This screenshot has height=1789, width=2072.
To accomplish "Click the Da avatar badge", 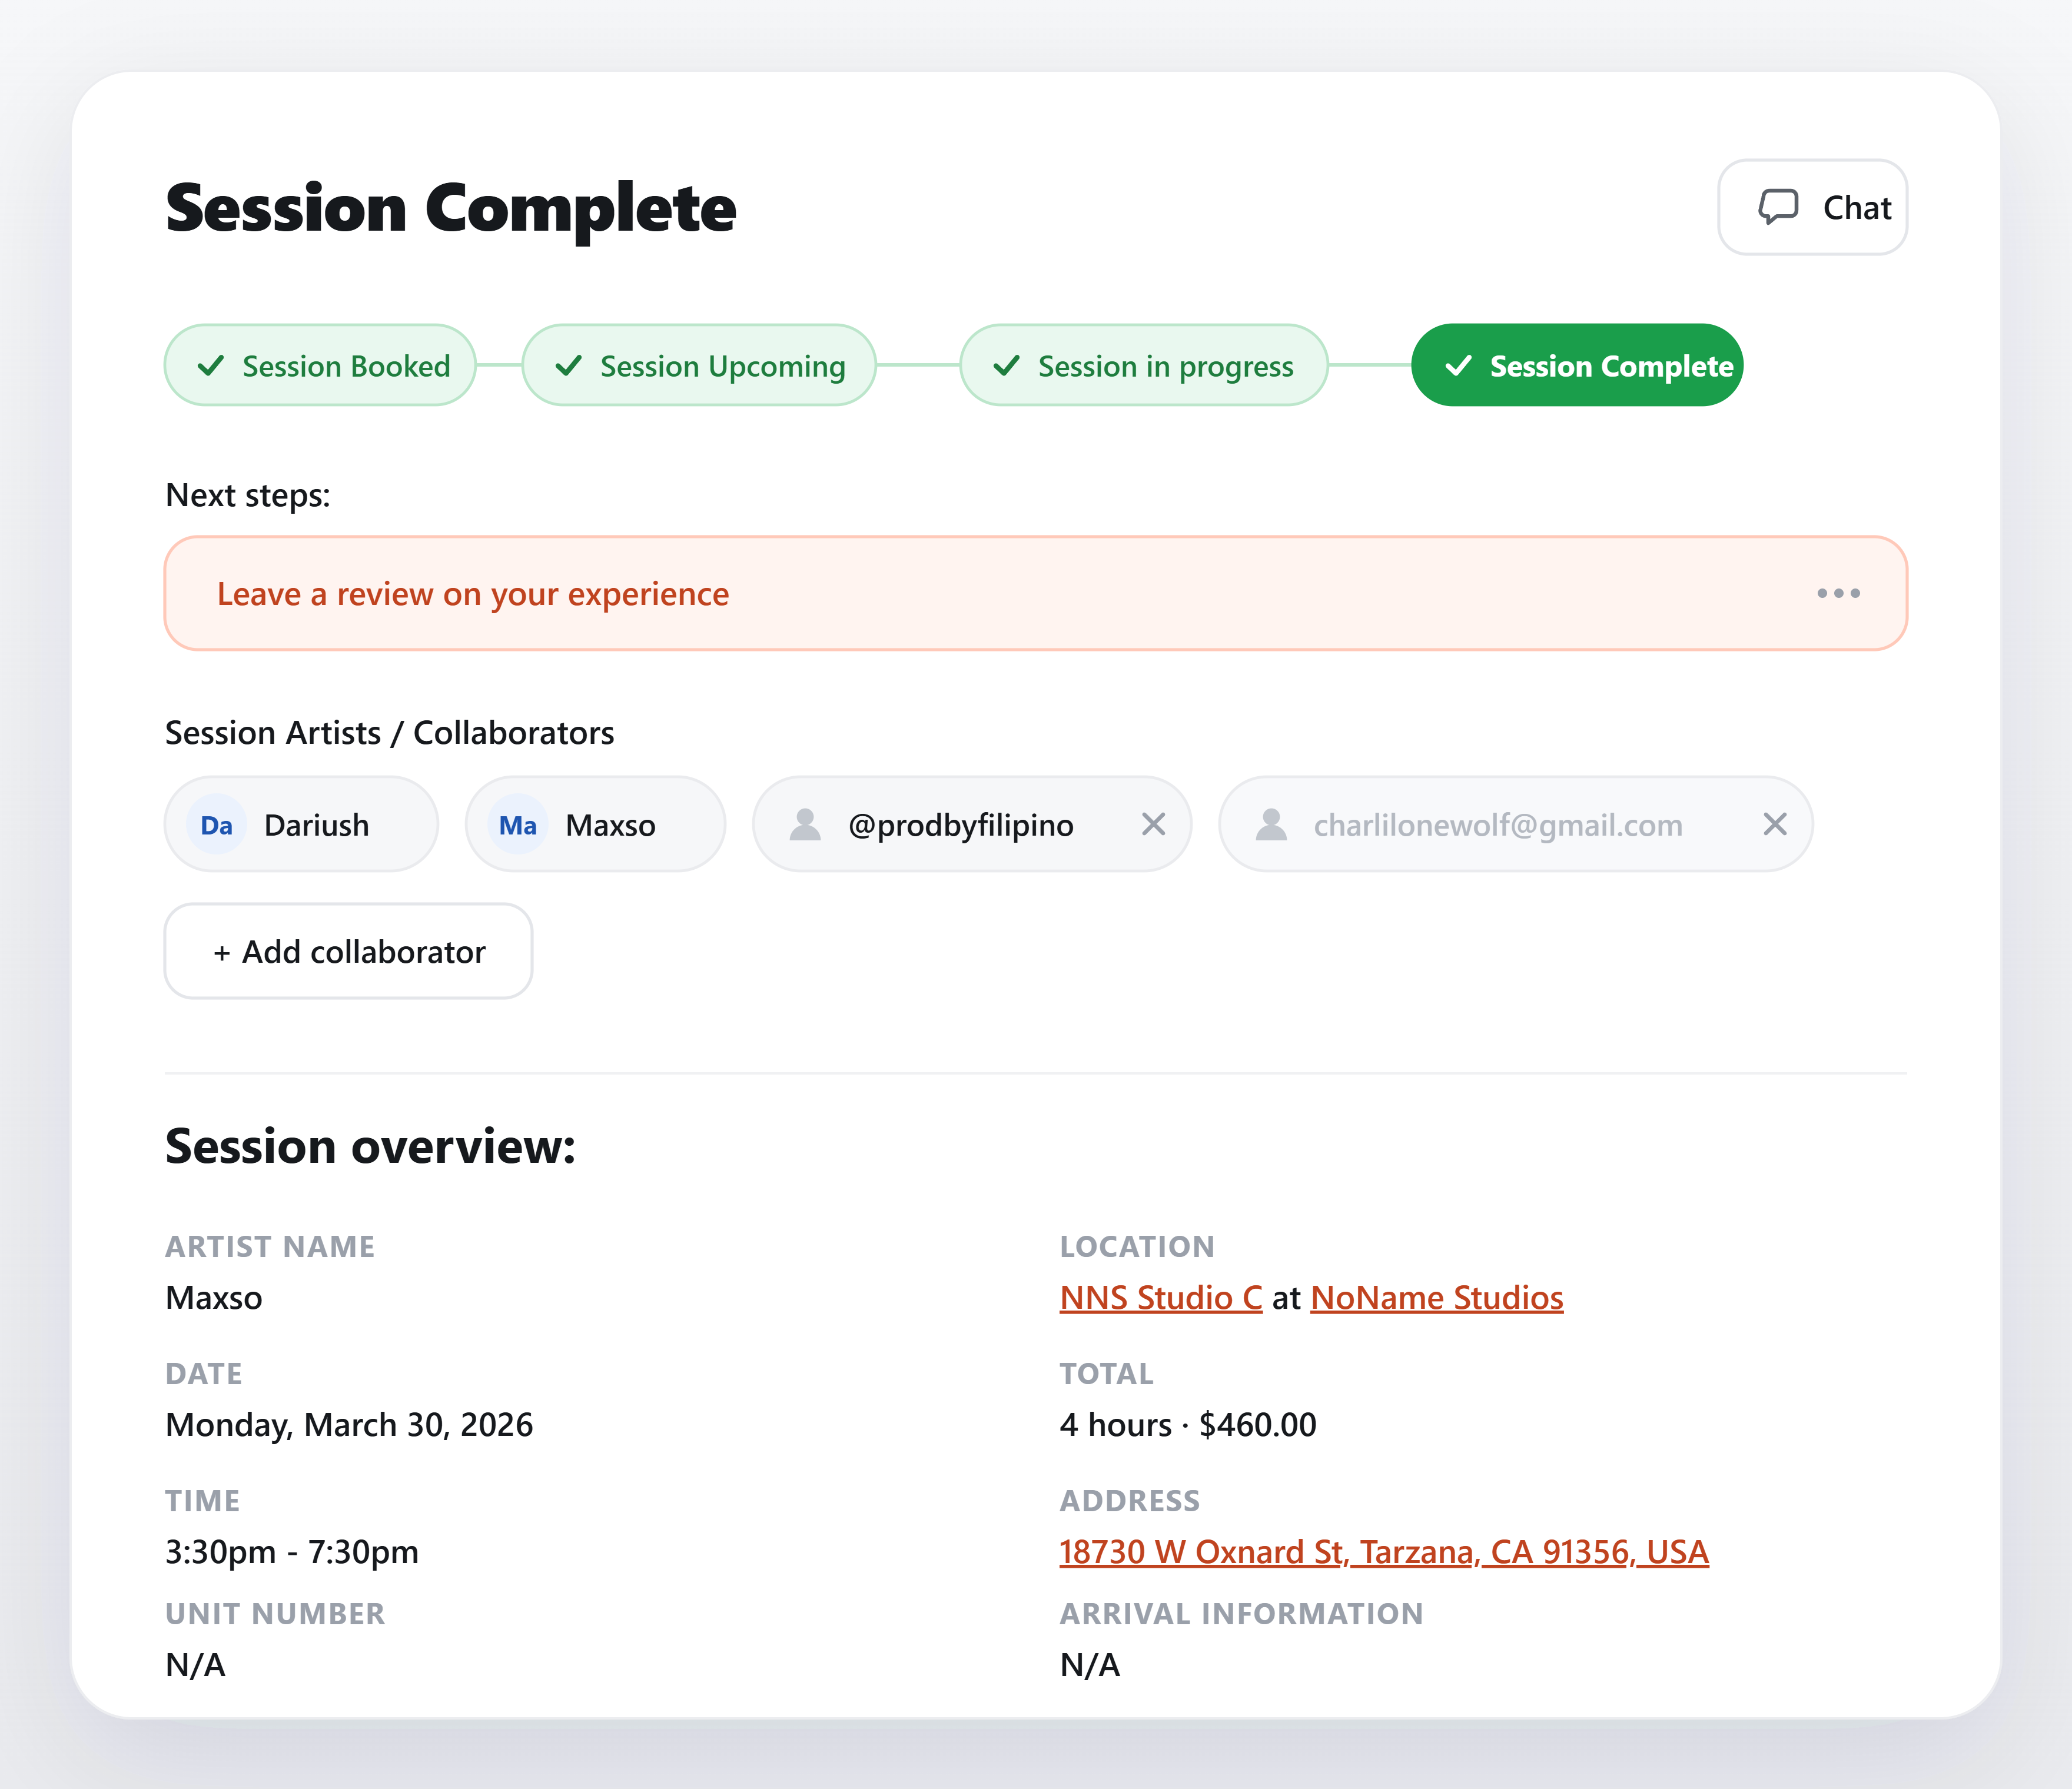I will 216,825.
